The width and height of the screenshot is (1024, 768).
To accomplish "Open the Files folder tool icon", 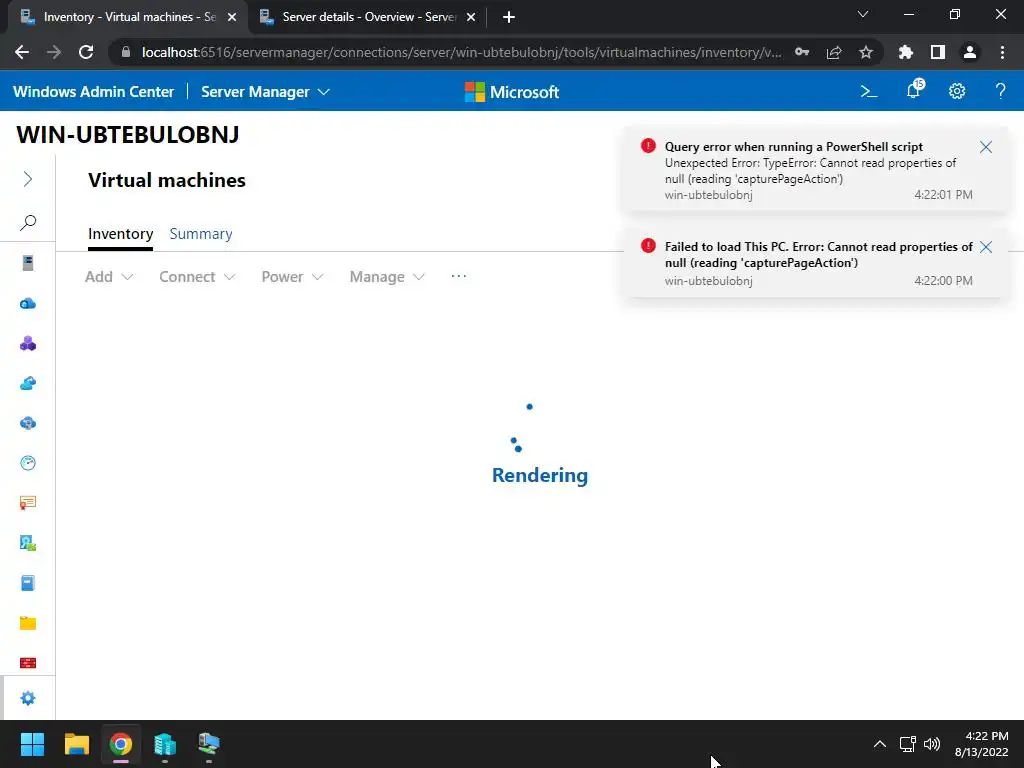I will point(27,623).
